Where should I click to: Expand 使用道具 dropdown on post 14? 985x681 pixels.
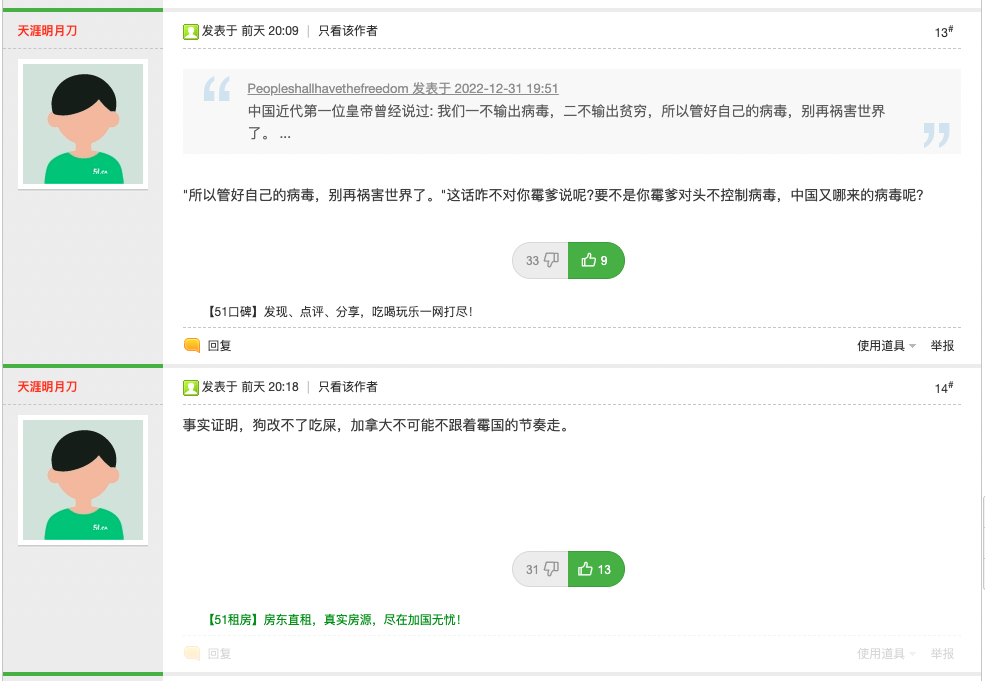click(886, 653)
